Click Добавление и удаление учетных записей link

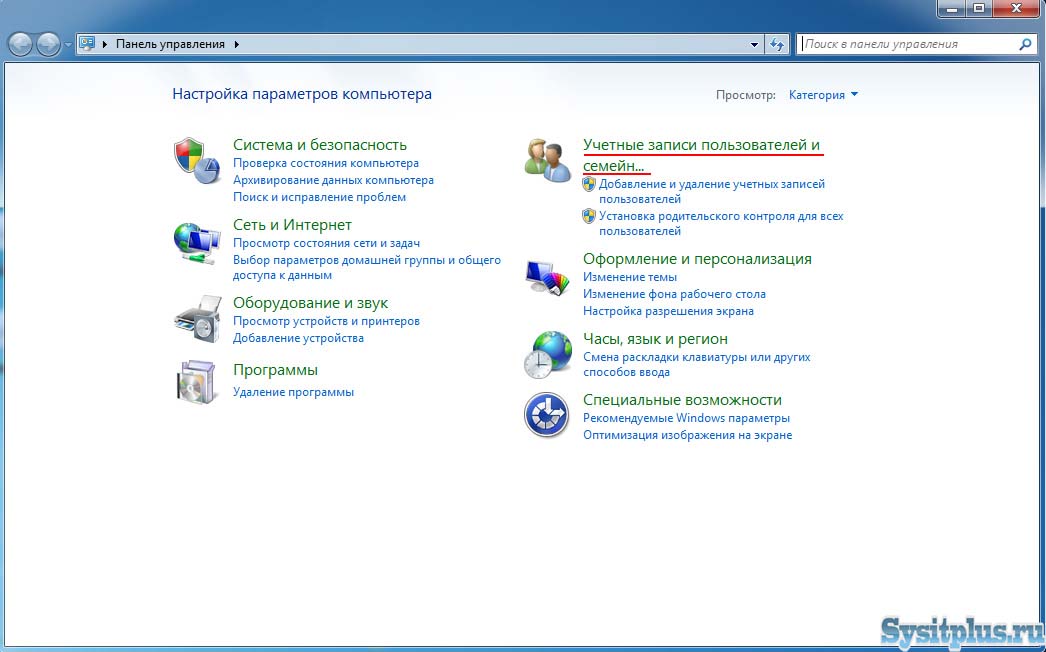pos(712,191)
